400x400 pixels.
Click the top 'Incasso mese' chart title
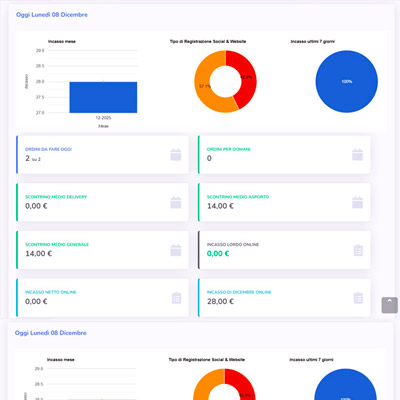click(x=62, y=41)
